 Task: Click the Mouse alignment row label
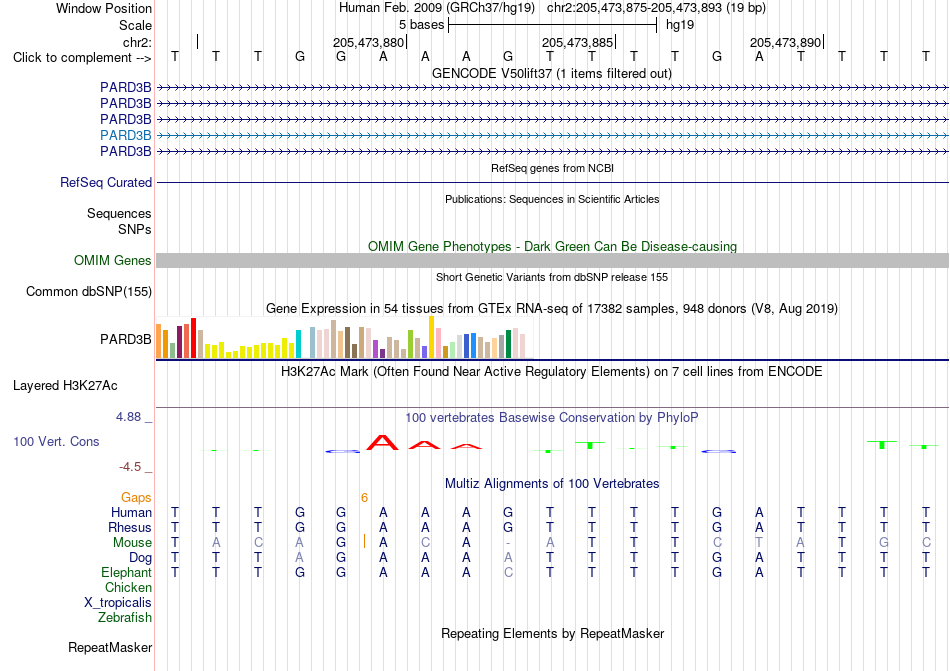click(132, 543)
